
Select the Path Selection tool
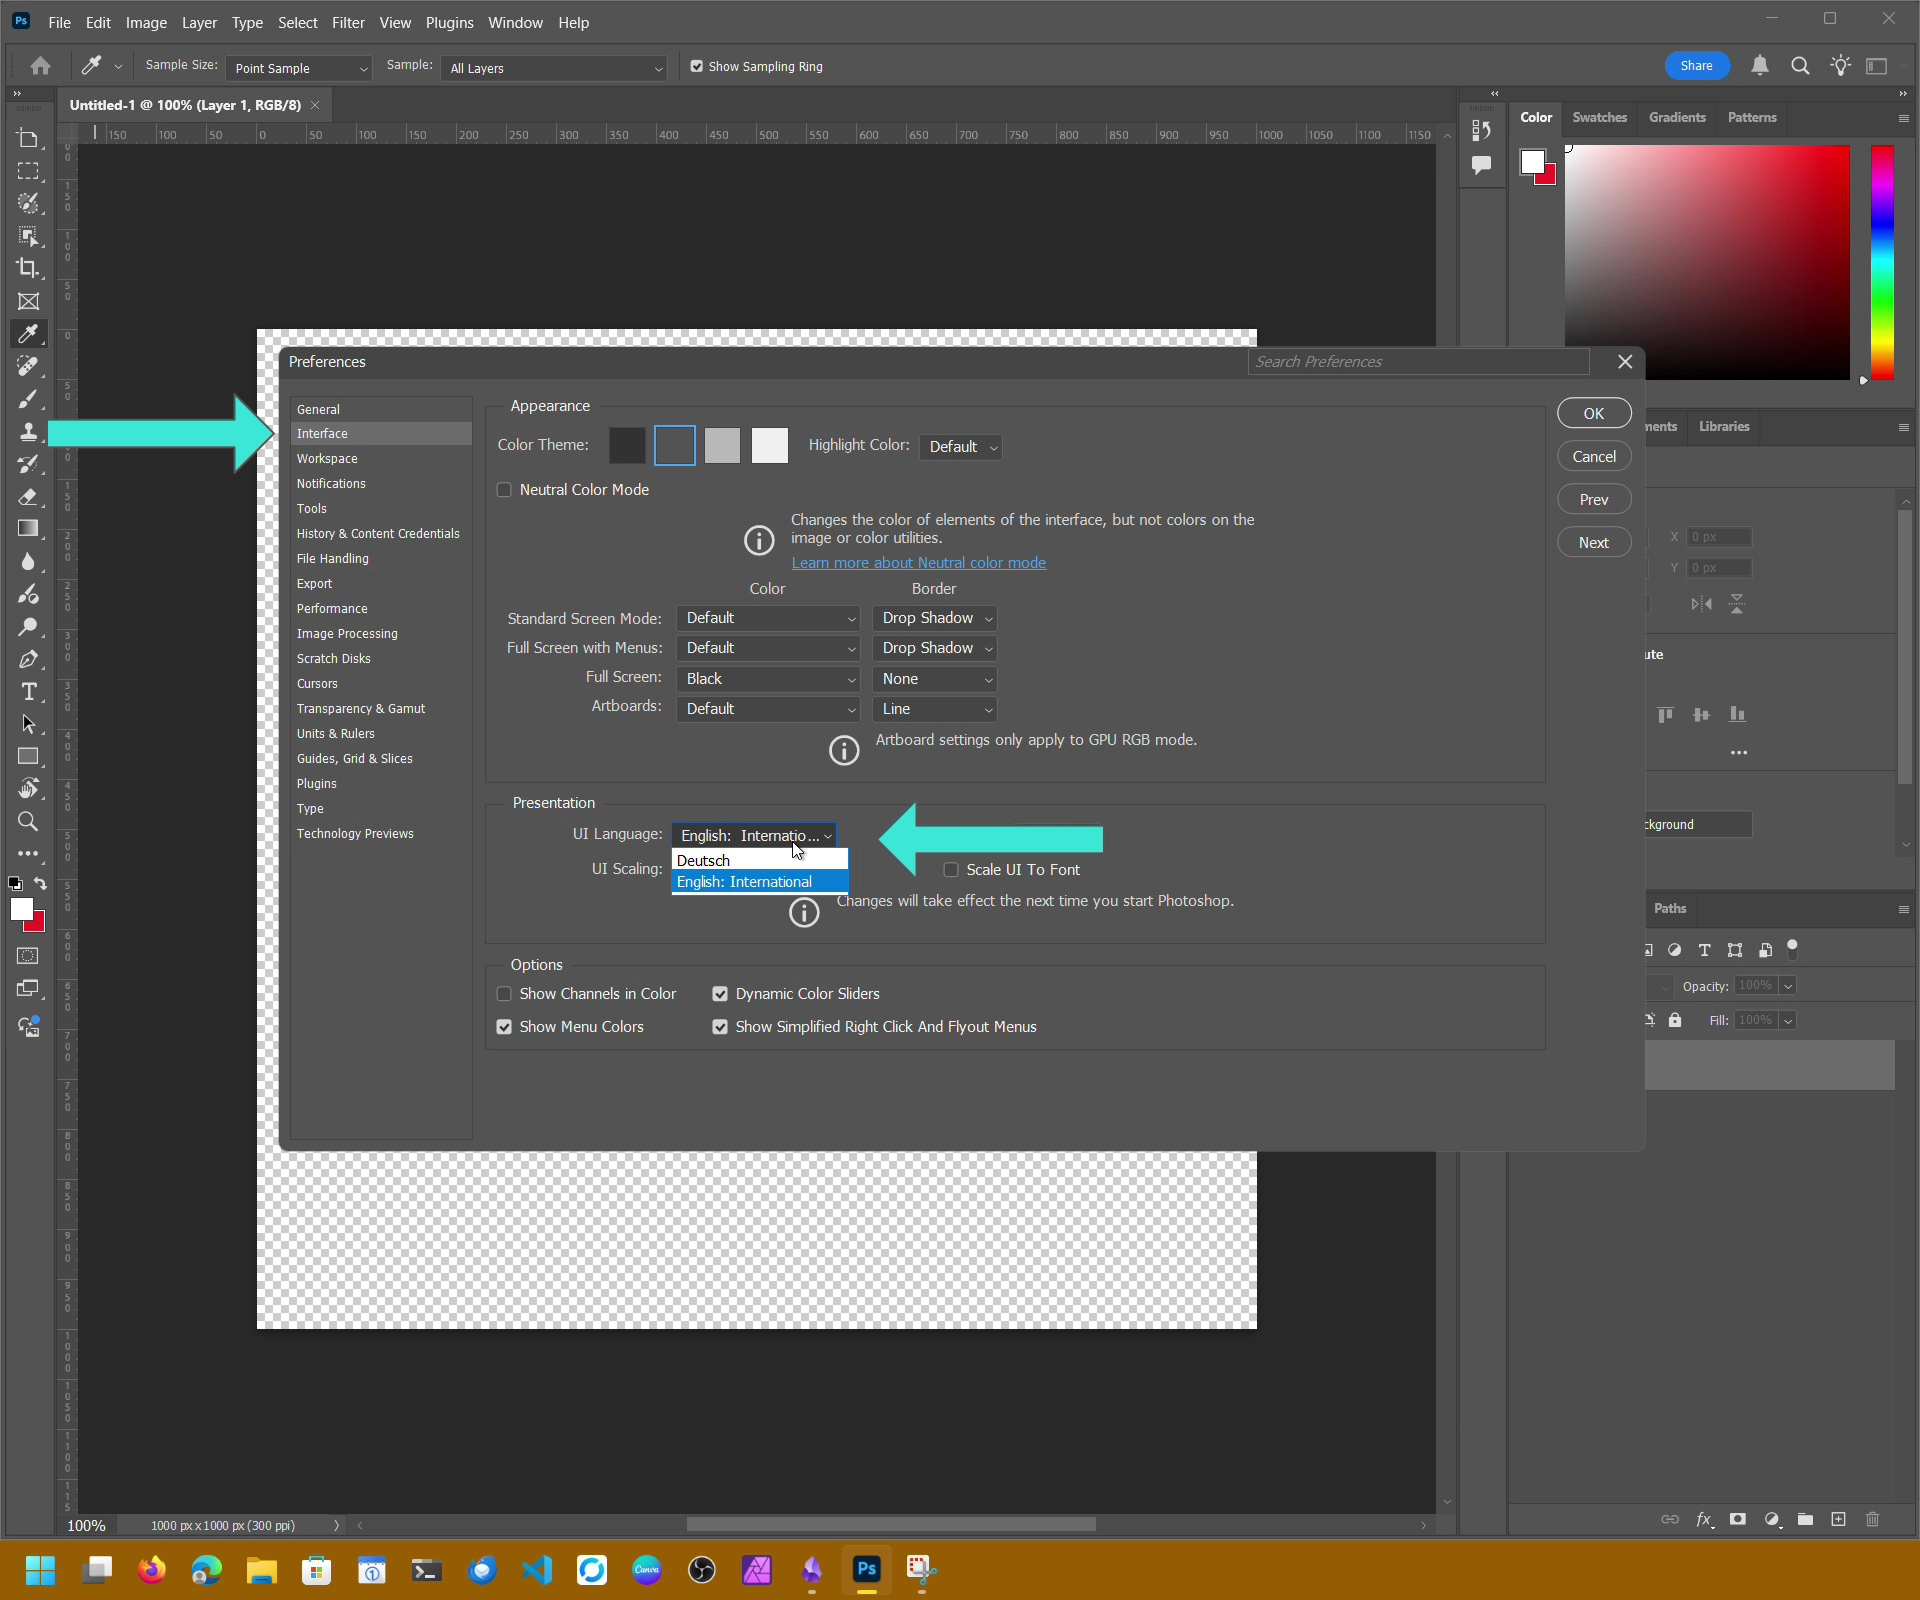28,724
